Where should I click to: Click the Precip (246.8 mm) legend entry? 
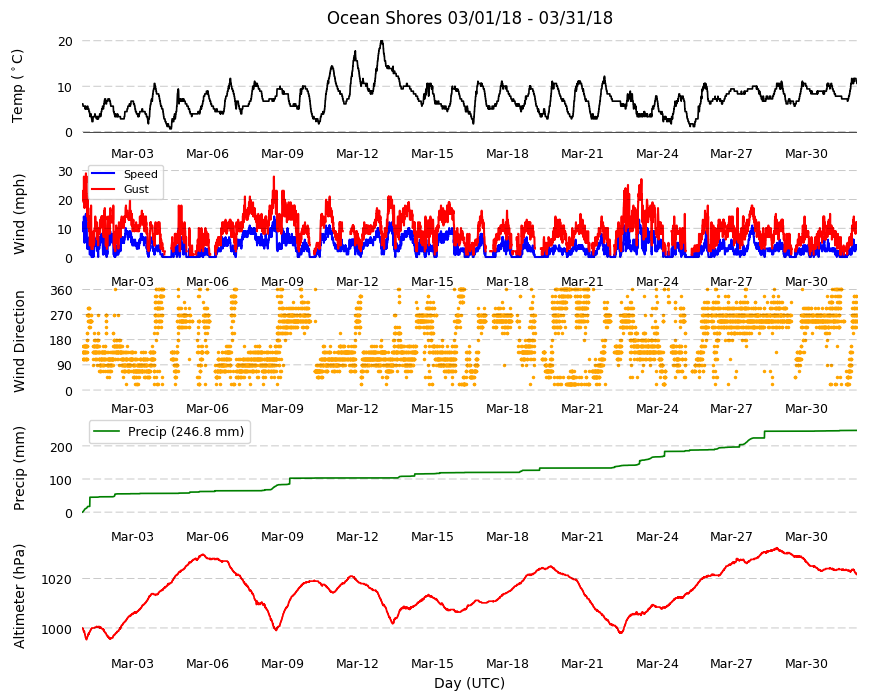pyautogui.click(x=170, y=432)
